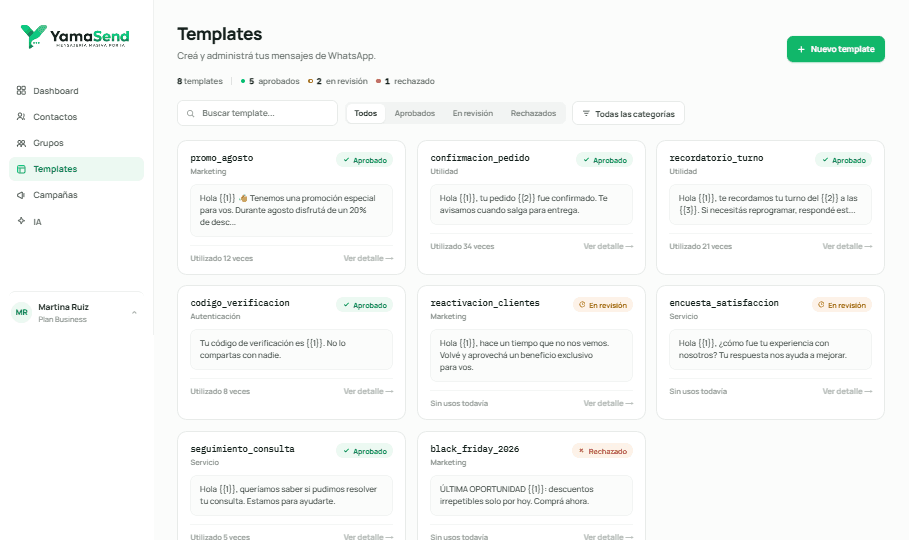Click the Templates sidebar icon
This screenshot has height=540, width=909.
(21, 169)
